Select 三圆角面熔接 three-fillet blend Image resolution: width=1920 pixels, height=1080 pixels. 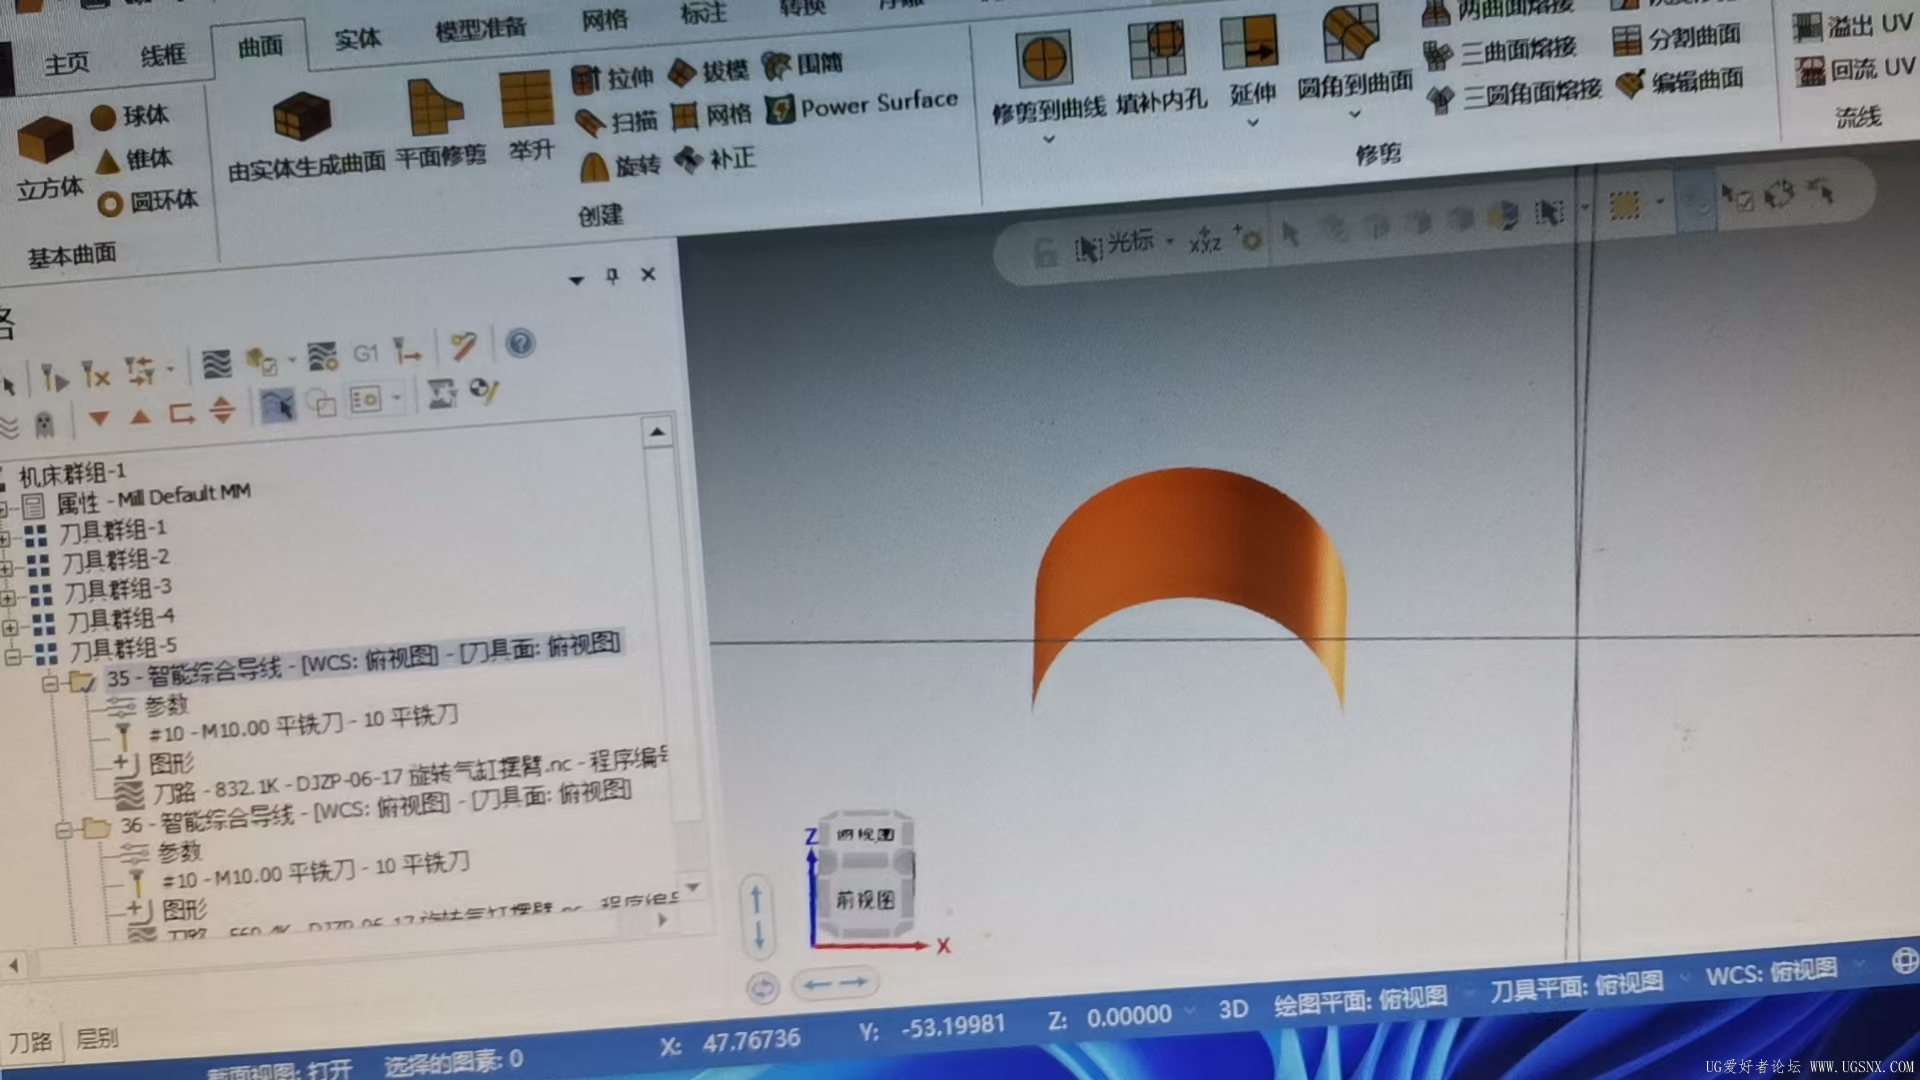(1513, 96)
